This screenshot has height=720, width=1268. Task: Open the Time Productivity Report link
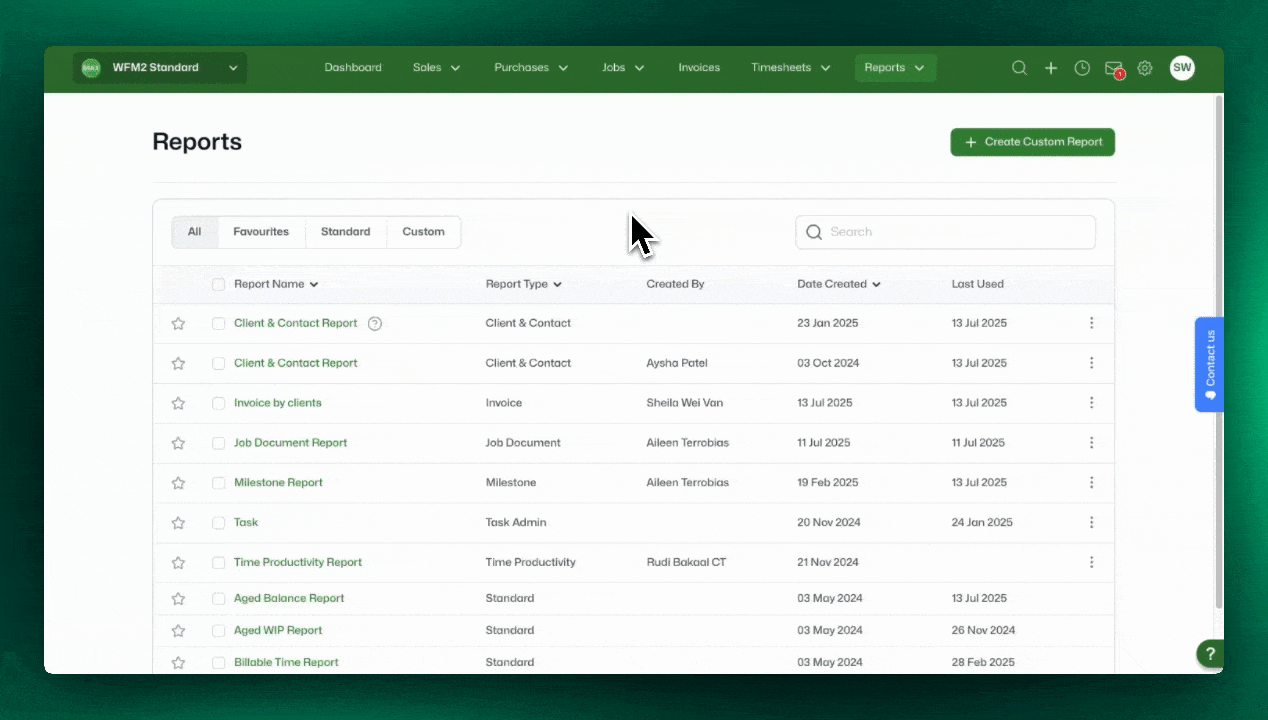tap(298, 563)
